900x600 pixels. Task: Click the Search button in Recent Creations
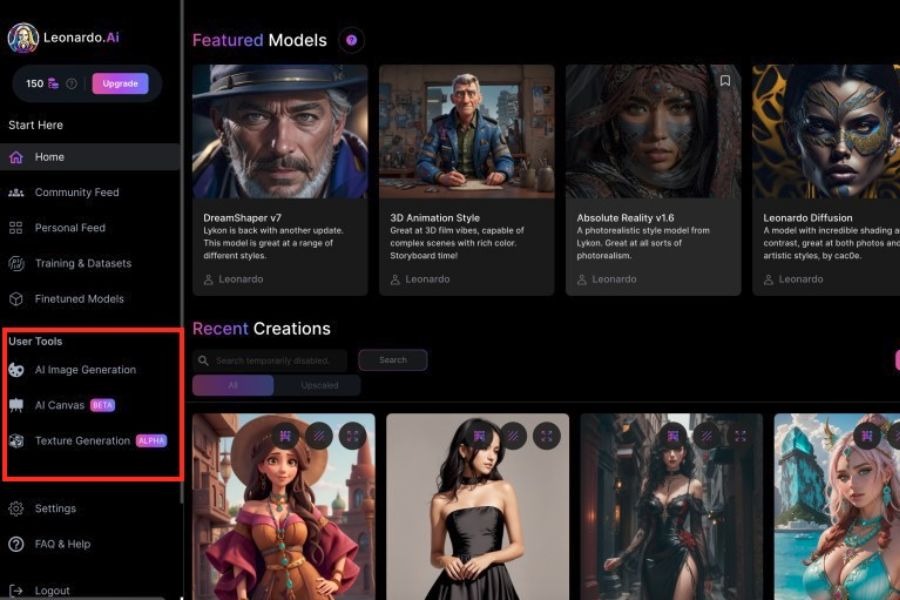392,360
